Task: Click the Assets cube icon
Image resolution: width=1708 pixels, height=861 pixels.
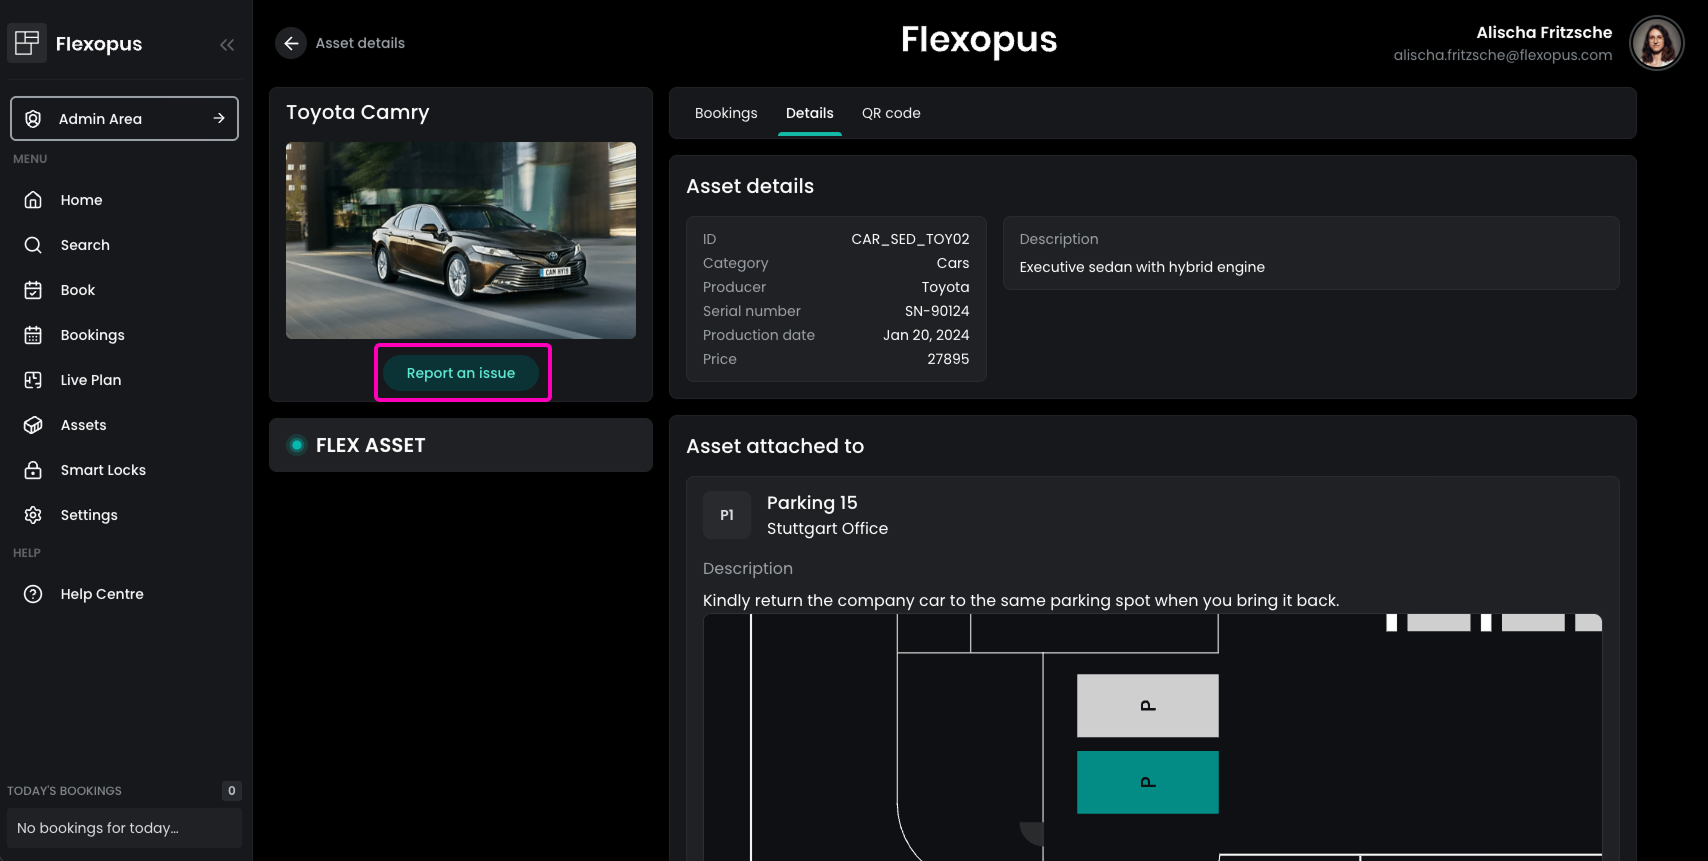Action: click(x=33, y=425)
